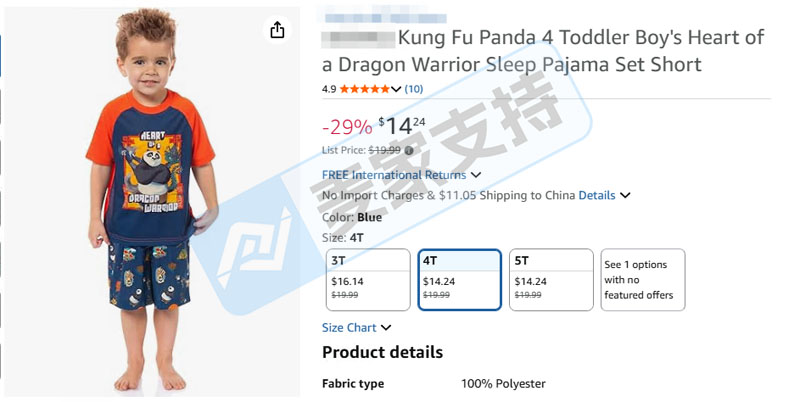Click the 4.9 rating number
The image size is (800, 402).
coord(329,89)
